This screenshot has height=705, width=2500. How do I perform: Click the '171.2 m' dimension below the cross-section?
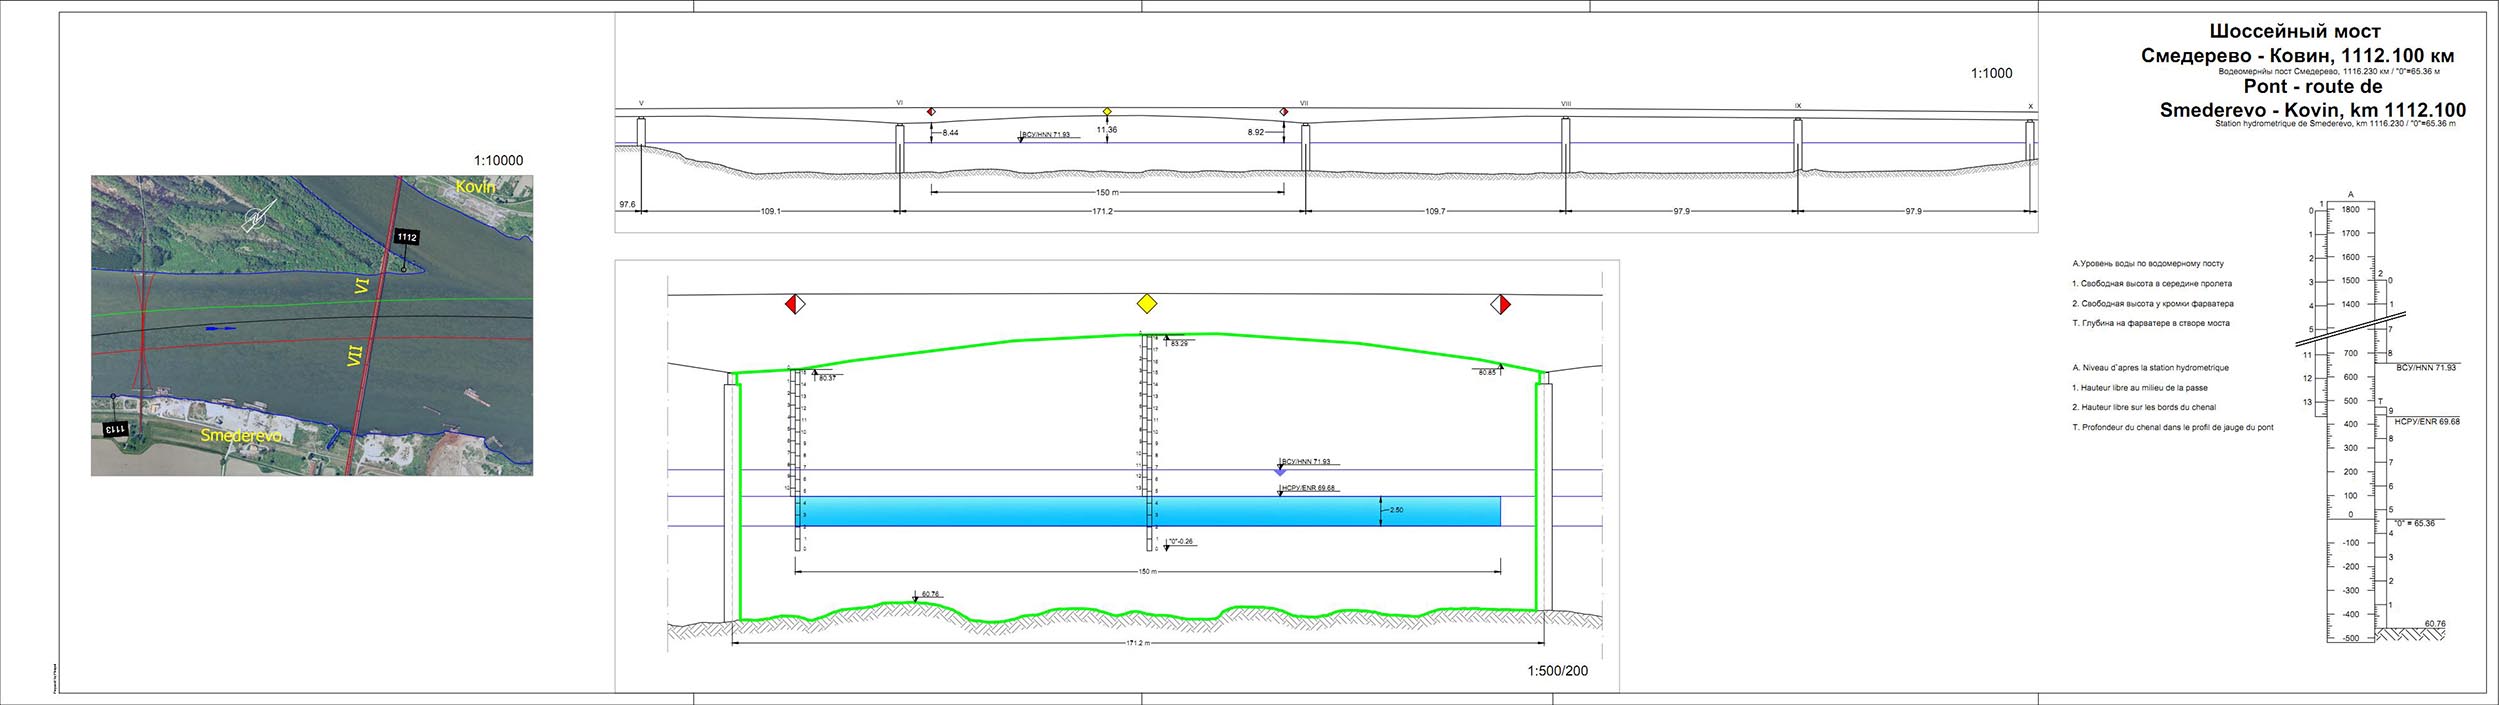(1140, 644)
